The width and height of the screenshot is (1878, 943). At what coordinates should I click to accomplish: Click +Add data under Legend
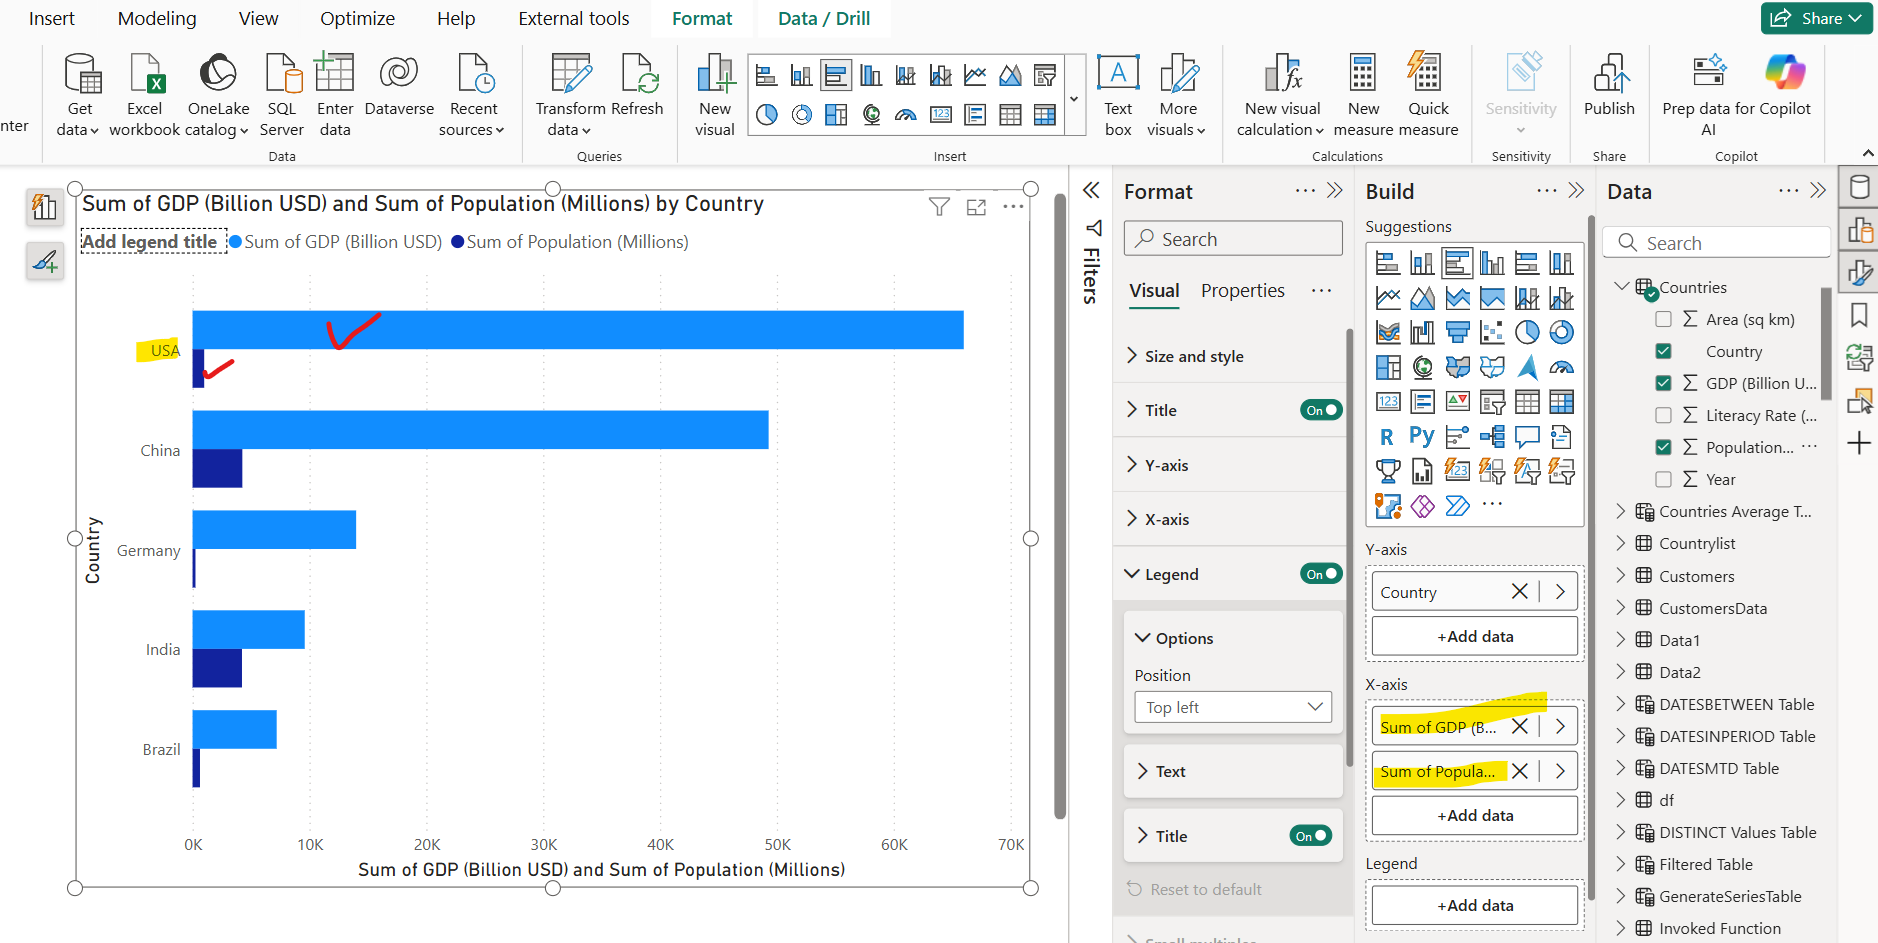tap(1474, 905)
